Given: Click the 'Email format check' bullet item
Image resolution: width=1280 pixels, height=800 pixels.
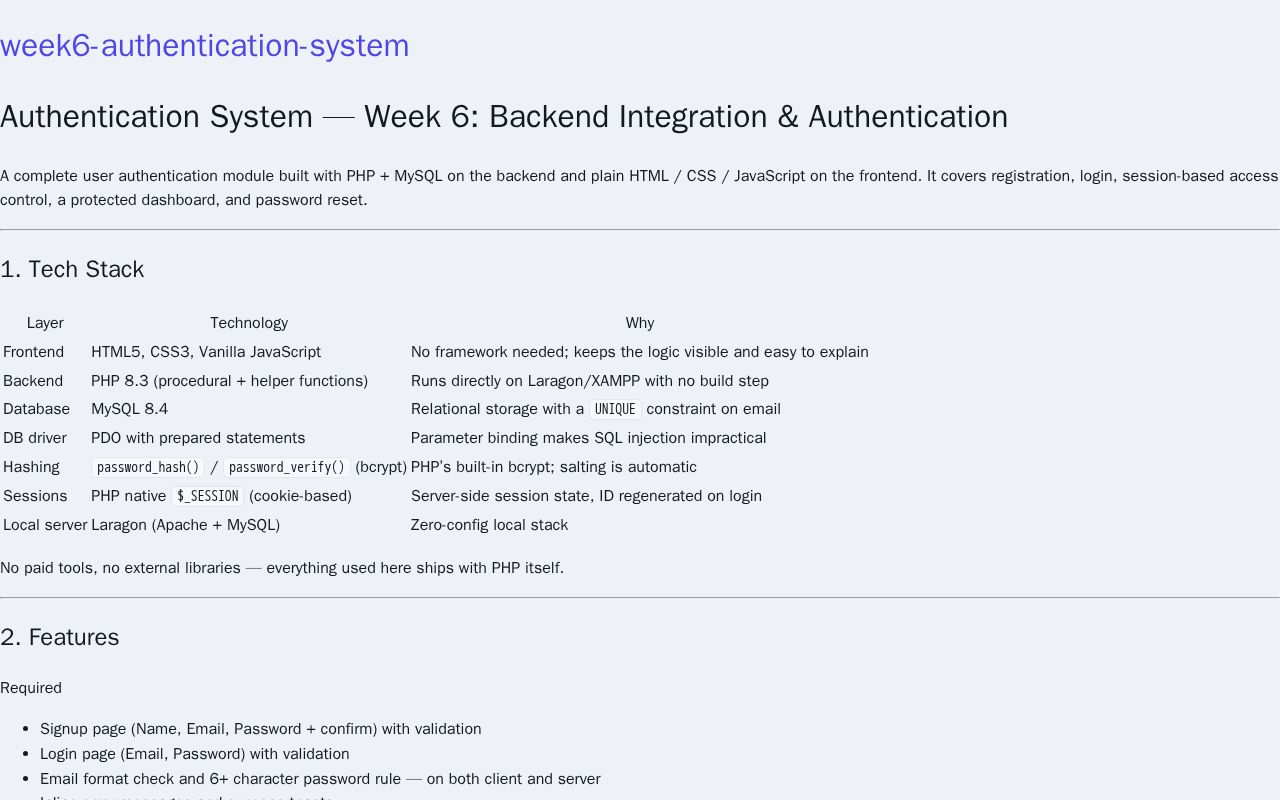Looking at the screenshot, I should [x=320, y=779].
